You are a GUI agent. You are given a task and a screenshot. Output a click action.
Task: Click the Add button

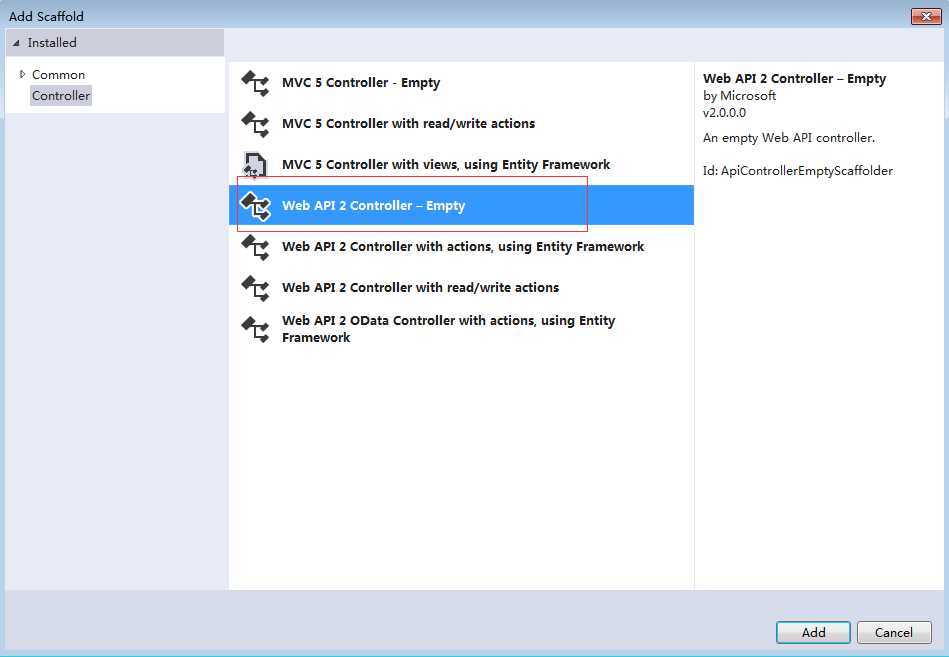[x=813, y=633]
